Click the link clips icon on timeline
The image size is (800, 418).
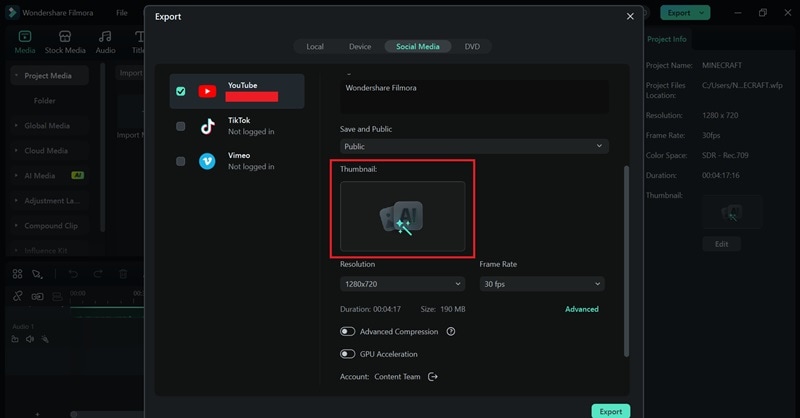point(17,296)
